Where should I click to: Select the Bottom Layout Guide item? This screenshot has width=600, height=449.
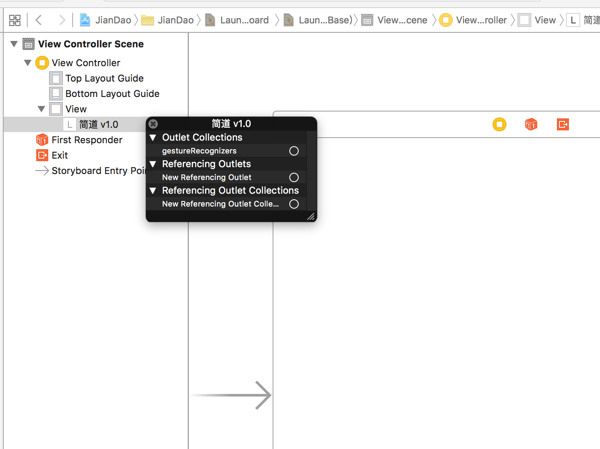point(111,94)
